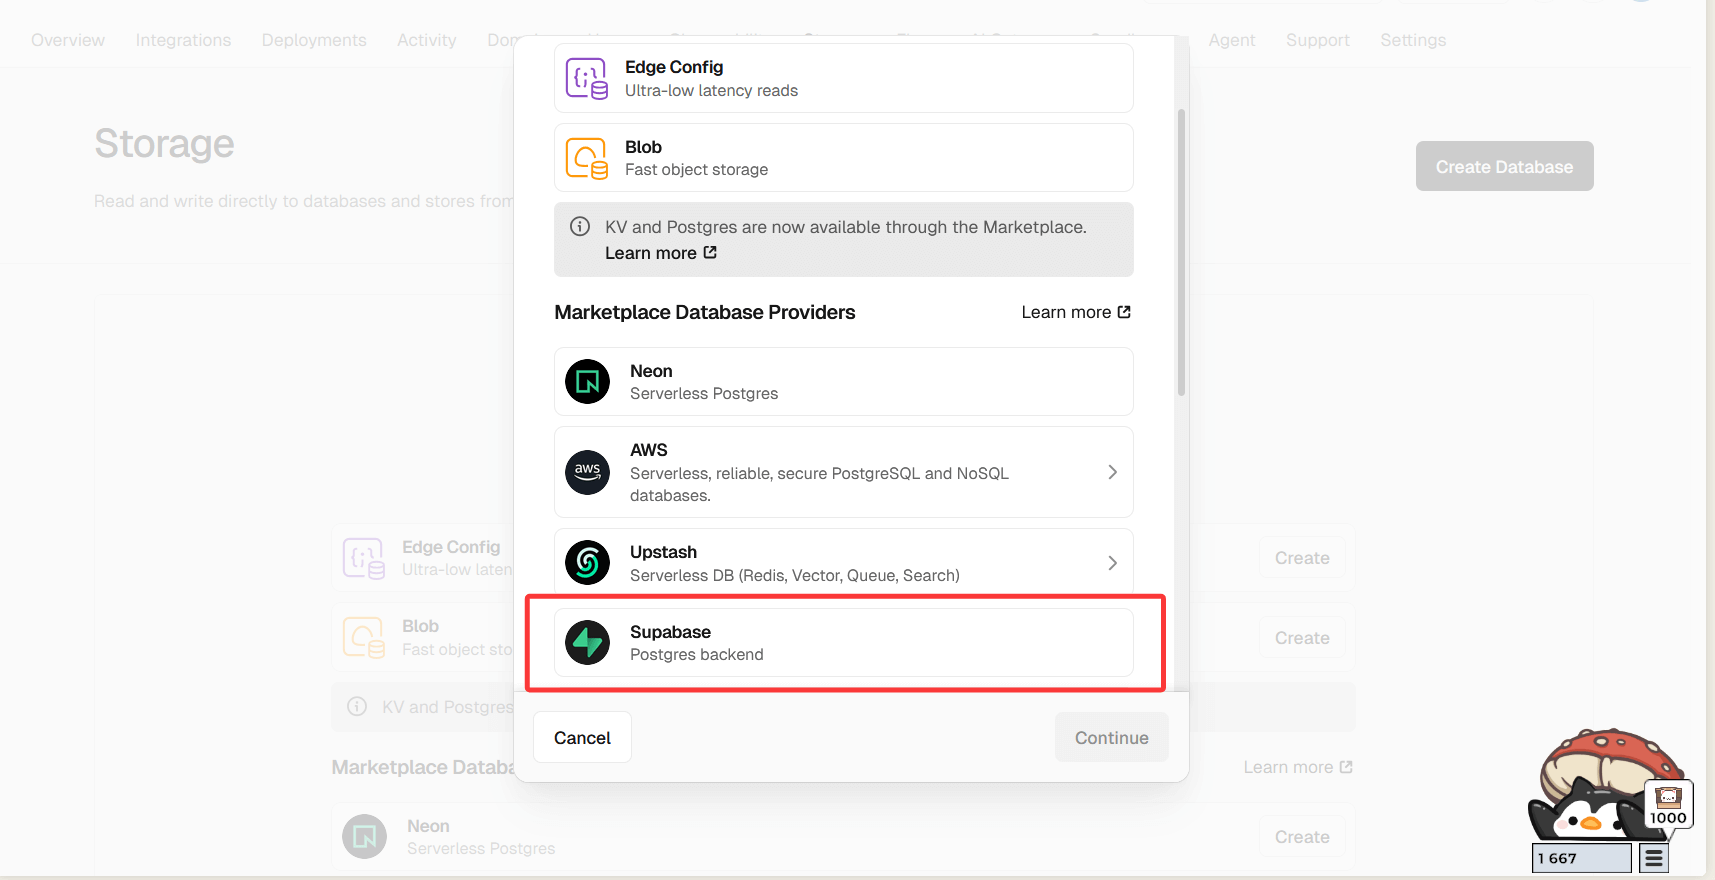Click the info icon beside KV notice
Image resolution: width=1715 pixels, height=880 pixels.
[580, 227]
